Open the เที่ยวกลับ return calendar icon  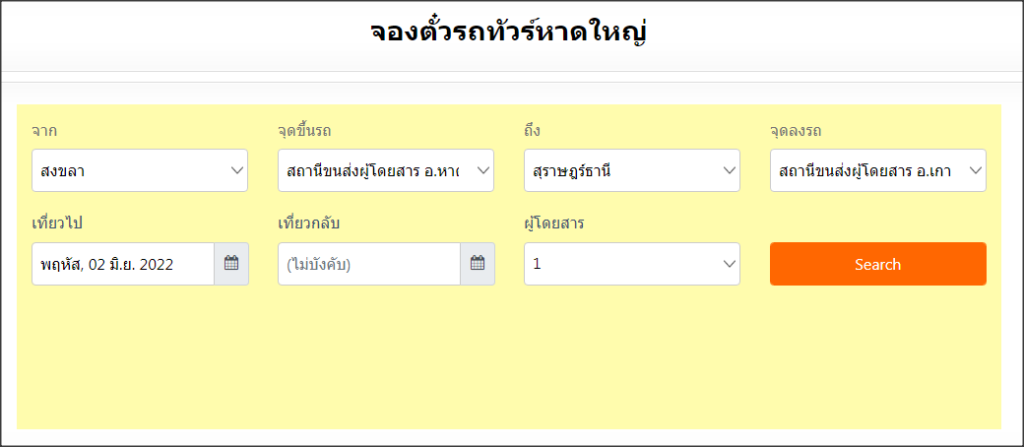[x=477, y=264]
